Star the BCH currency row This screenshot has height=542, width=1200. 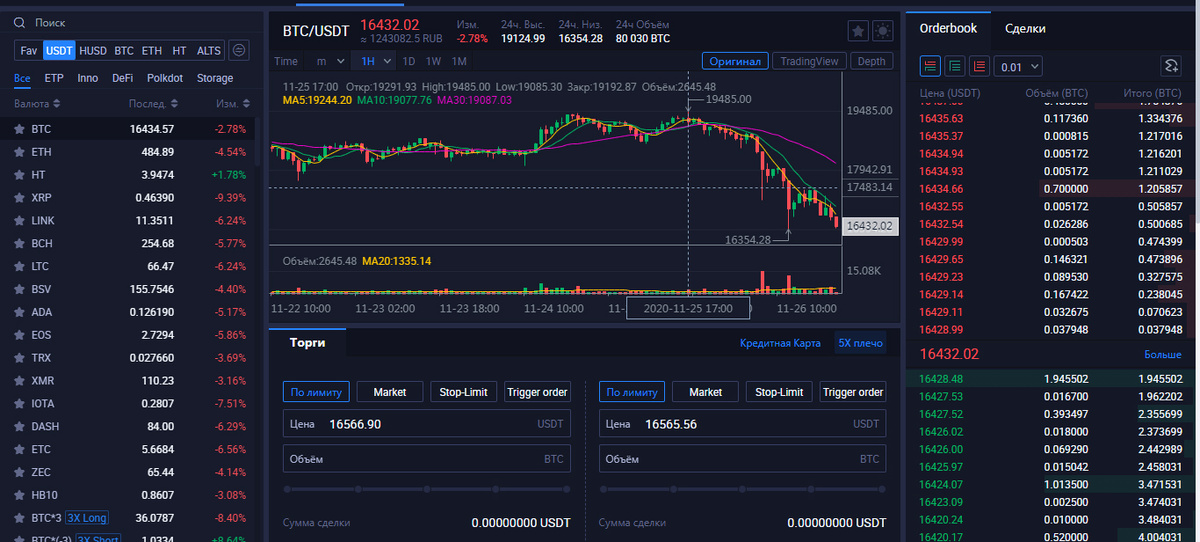click(x=19, y=243)
